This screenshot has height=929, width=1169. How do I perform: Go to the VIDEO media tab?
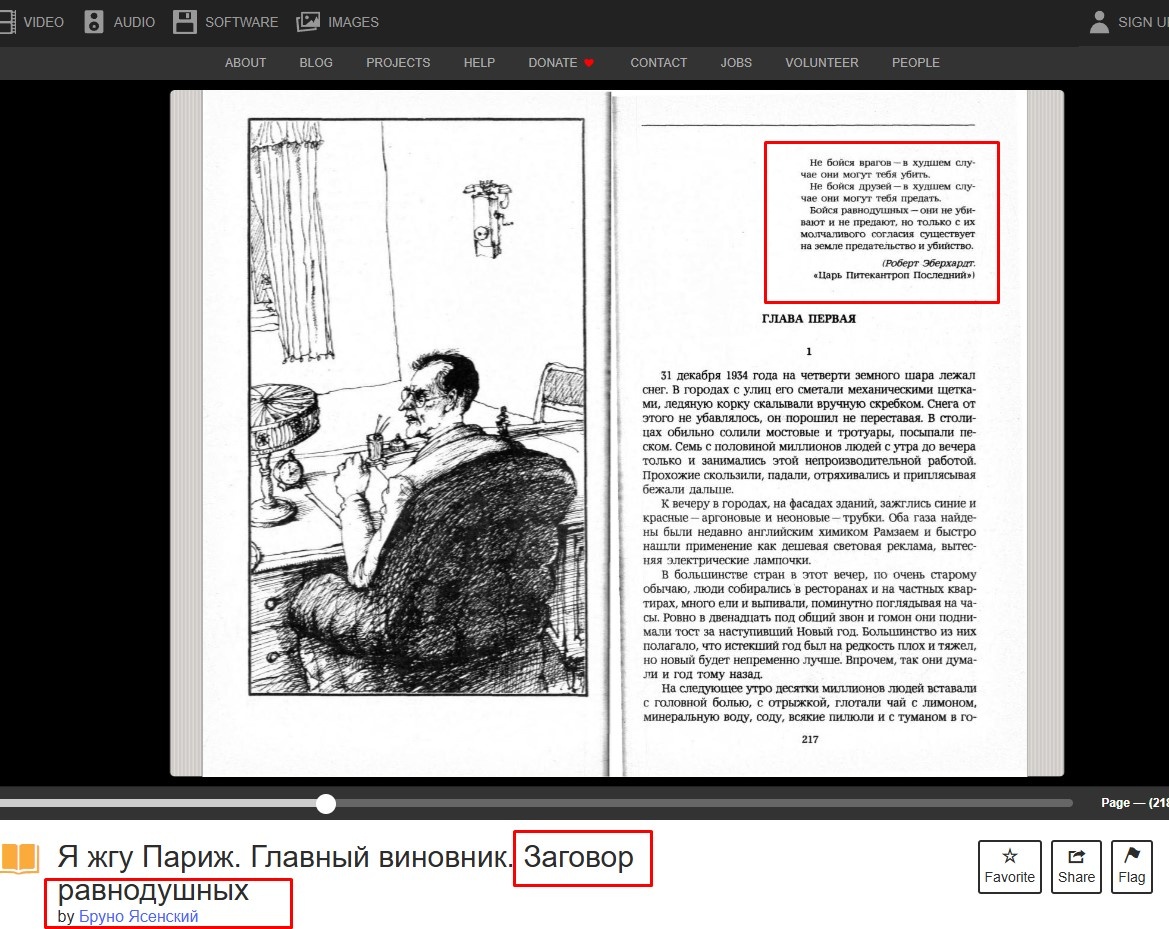[43, 22]
